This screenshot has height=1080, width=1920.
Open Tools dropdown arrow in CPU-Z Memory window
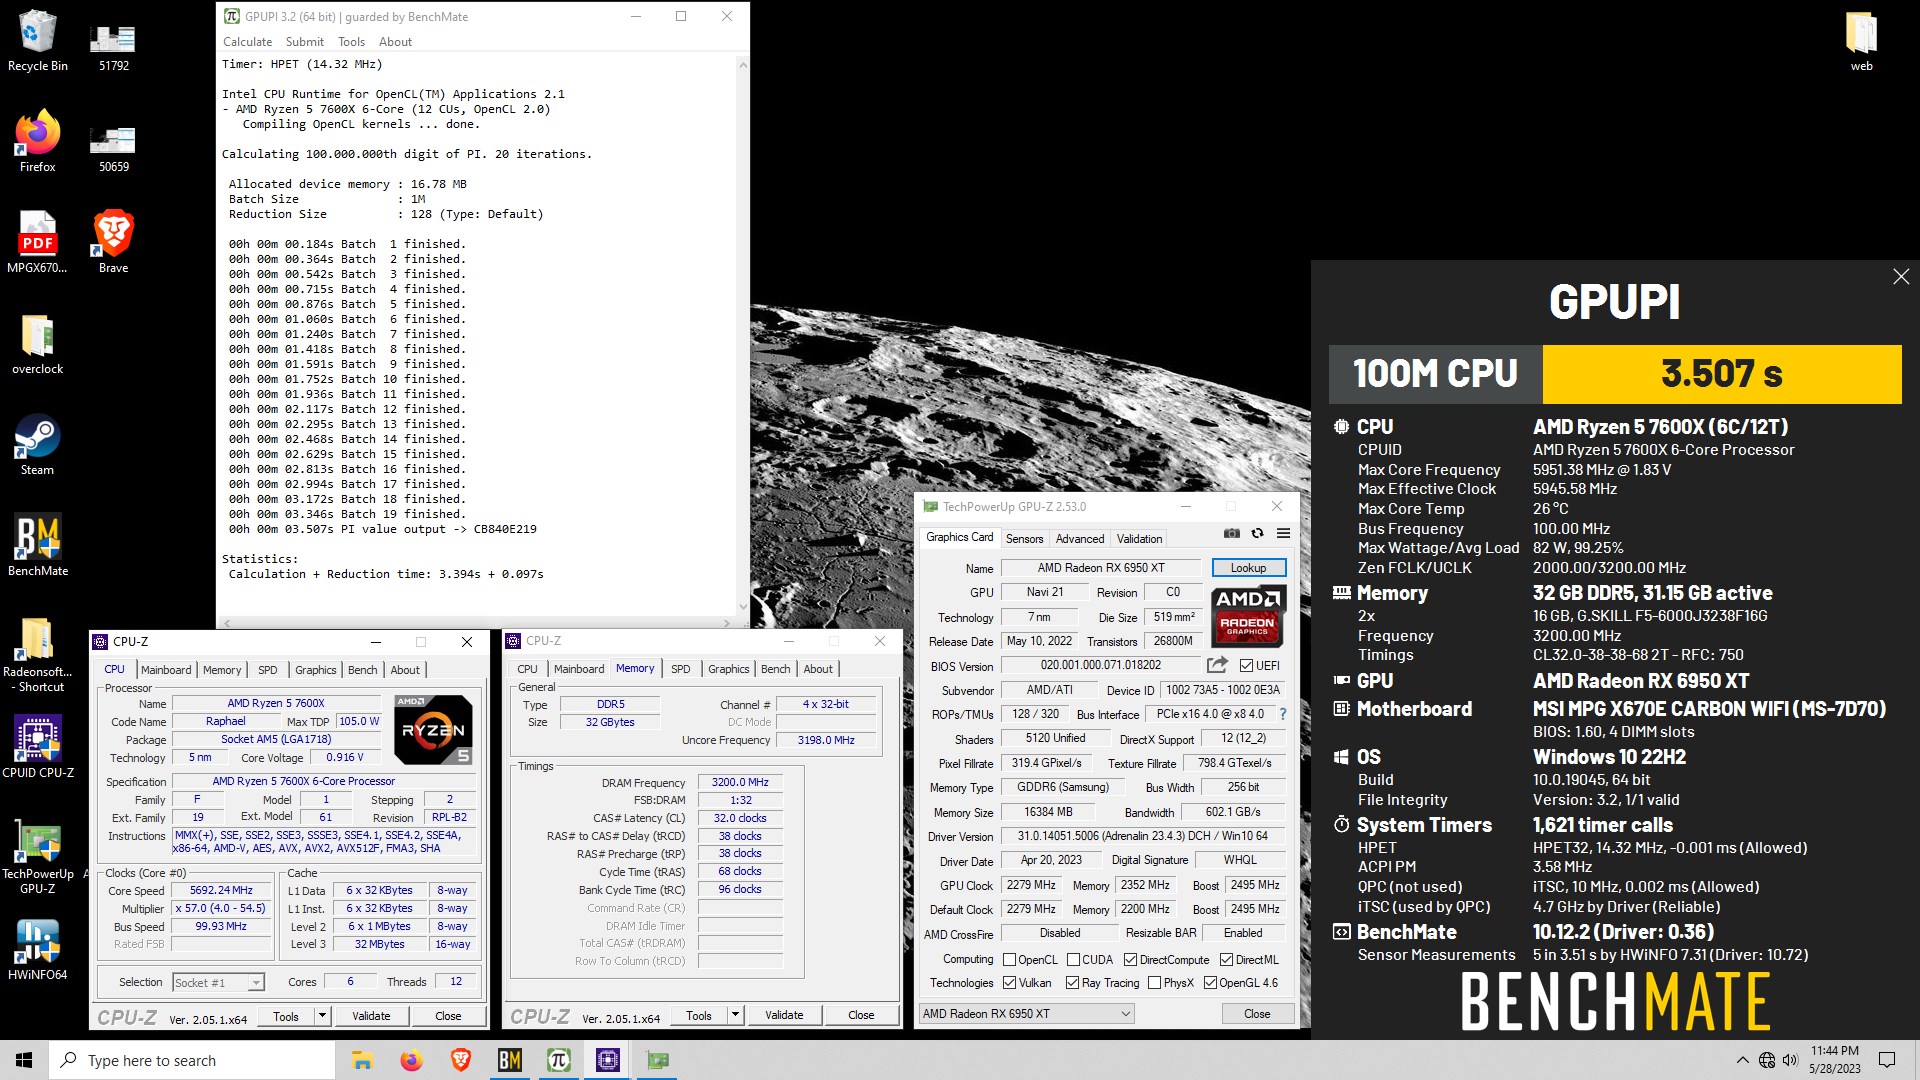point(735,1015)
